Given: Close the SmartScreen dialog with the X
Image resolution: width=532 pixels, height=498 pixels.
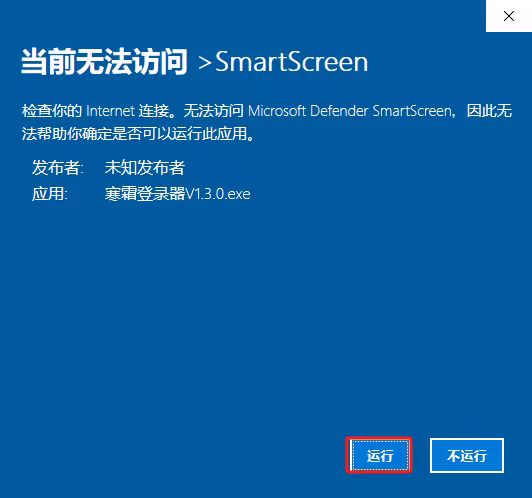Looking at the screenshot, I should click(509, 16).
